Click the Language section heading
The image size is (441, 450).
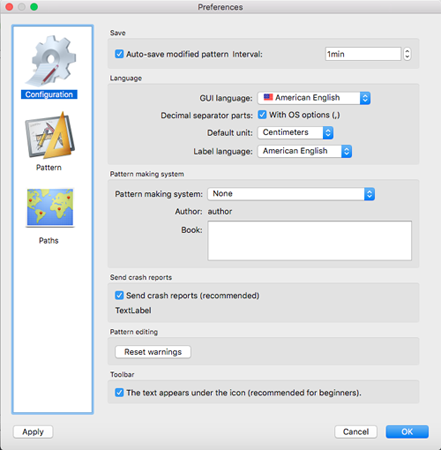pyautogui.click(x=126, y=78)
